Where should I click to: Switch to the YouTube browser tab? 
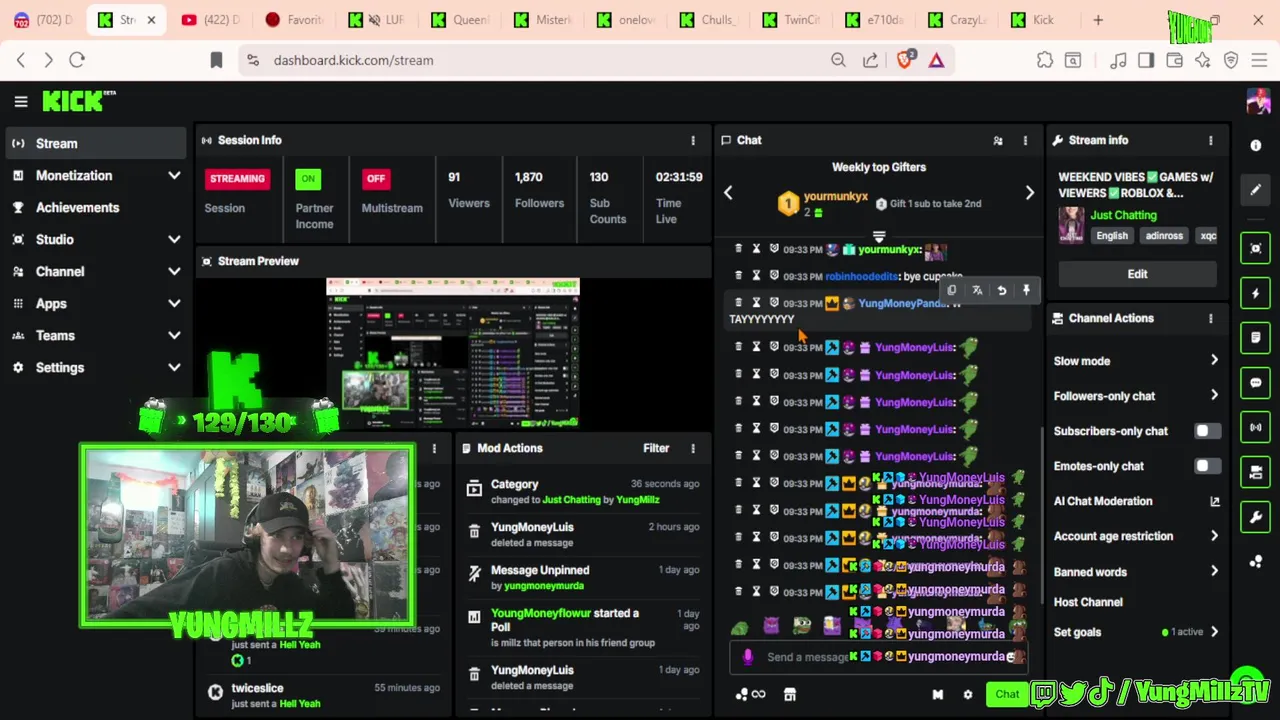coord(212,20)
